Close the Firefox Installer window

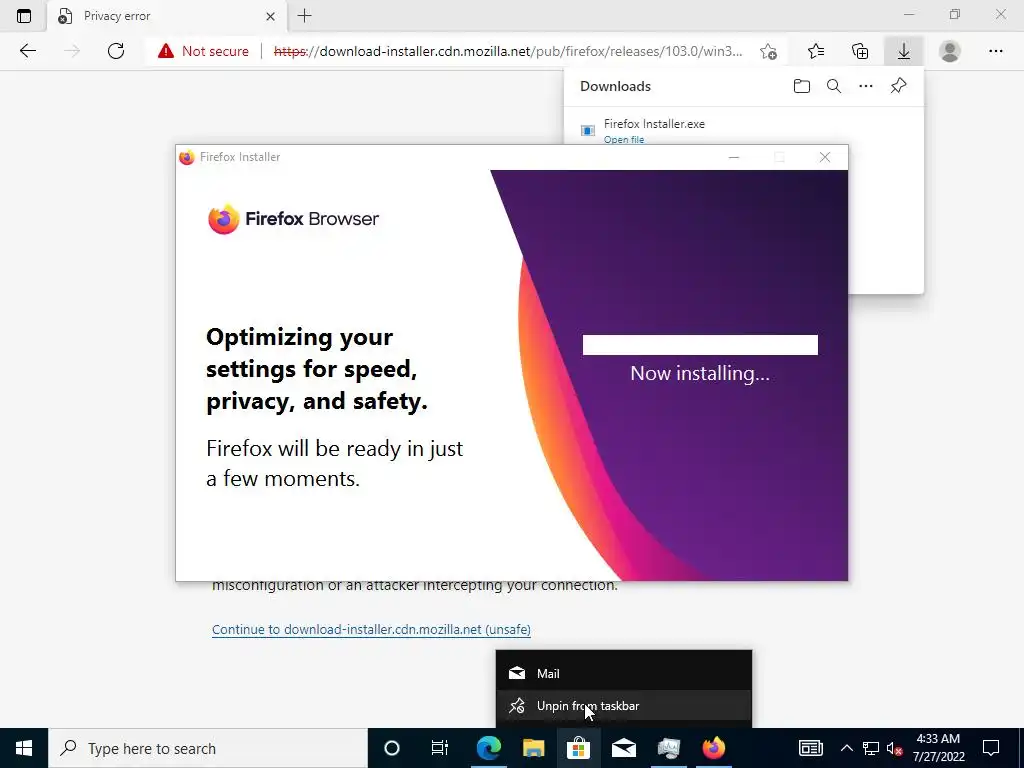[x=825, y=157]
